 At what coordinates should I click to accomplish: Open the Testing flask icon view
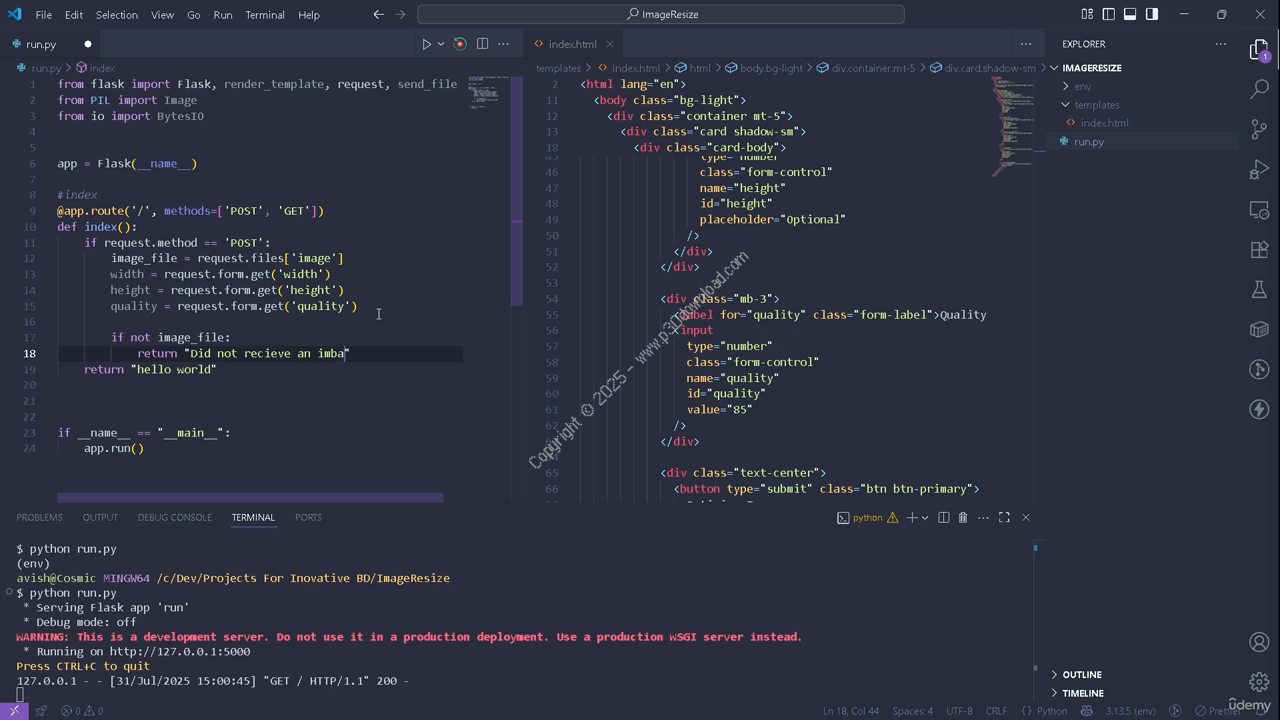(1259, 290)
